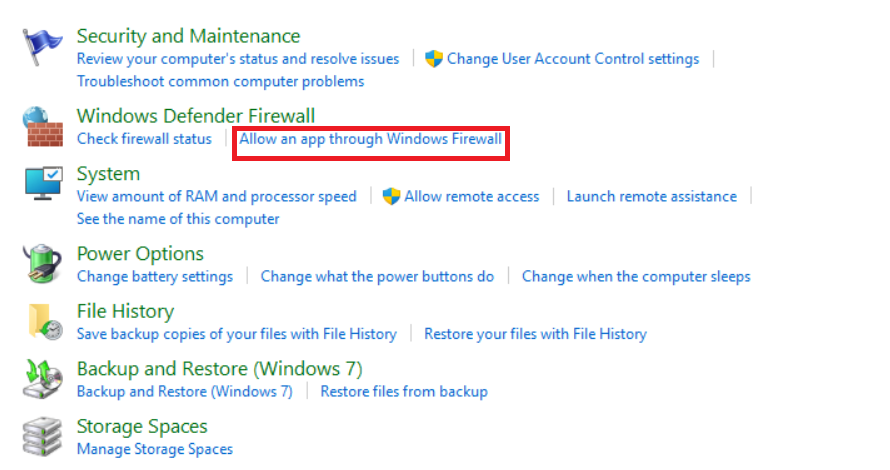The width and height of the screenshot is (890, 470).
Task: Click the System monitor icon
Action: (42, 185)
